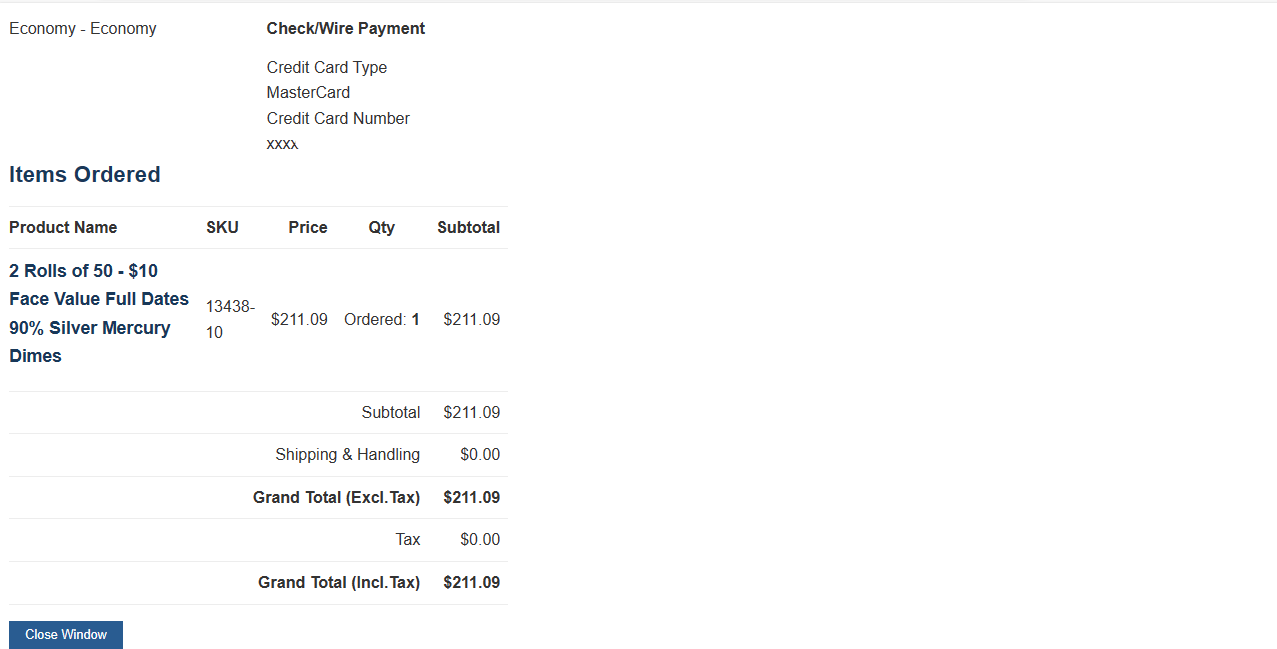Select the SKU value 13438-10
This screenshot has height=649, width=1277.
(230, 319)
